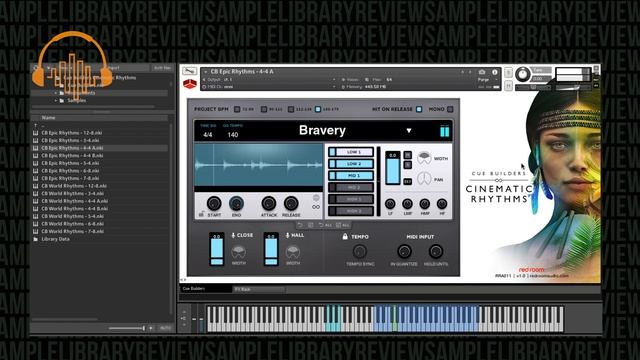Click the Close mic Width icon

pos(238,252)
